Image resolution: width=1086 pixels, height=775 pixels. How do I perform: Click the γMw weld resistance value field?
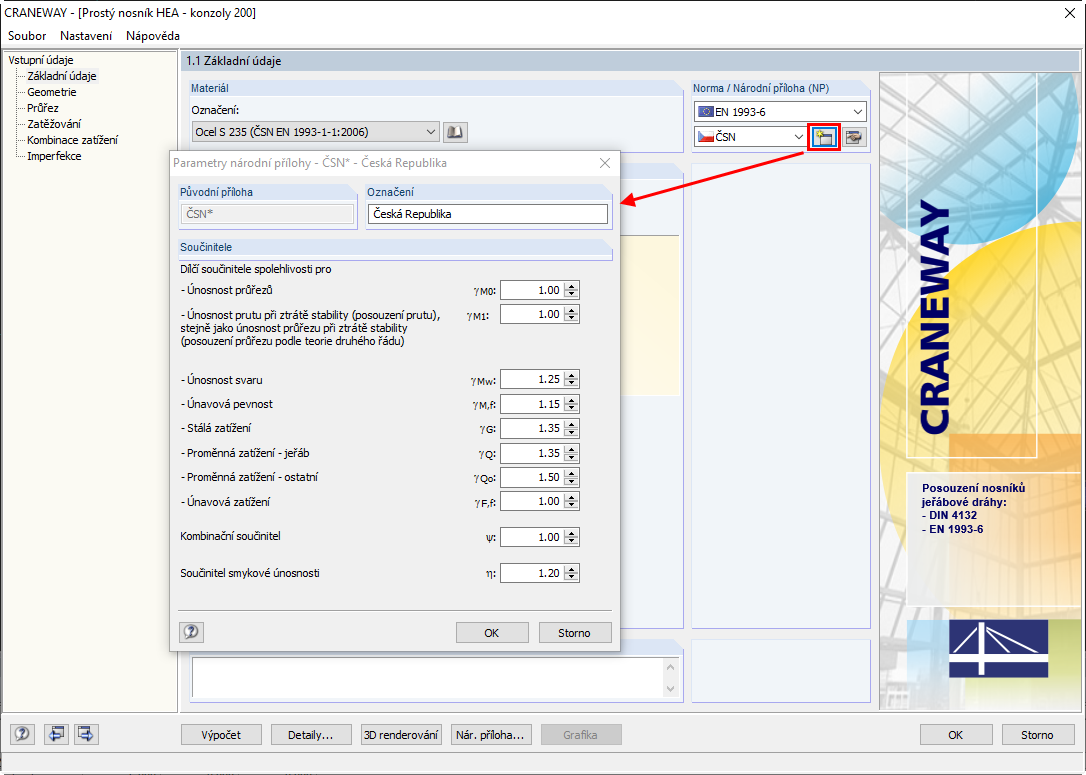[x=532, y=380]
